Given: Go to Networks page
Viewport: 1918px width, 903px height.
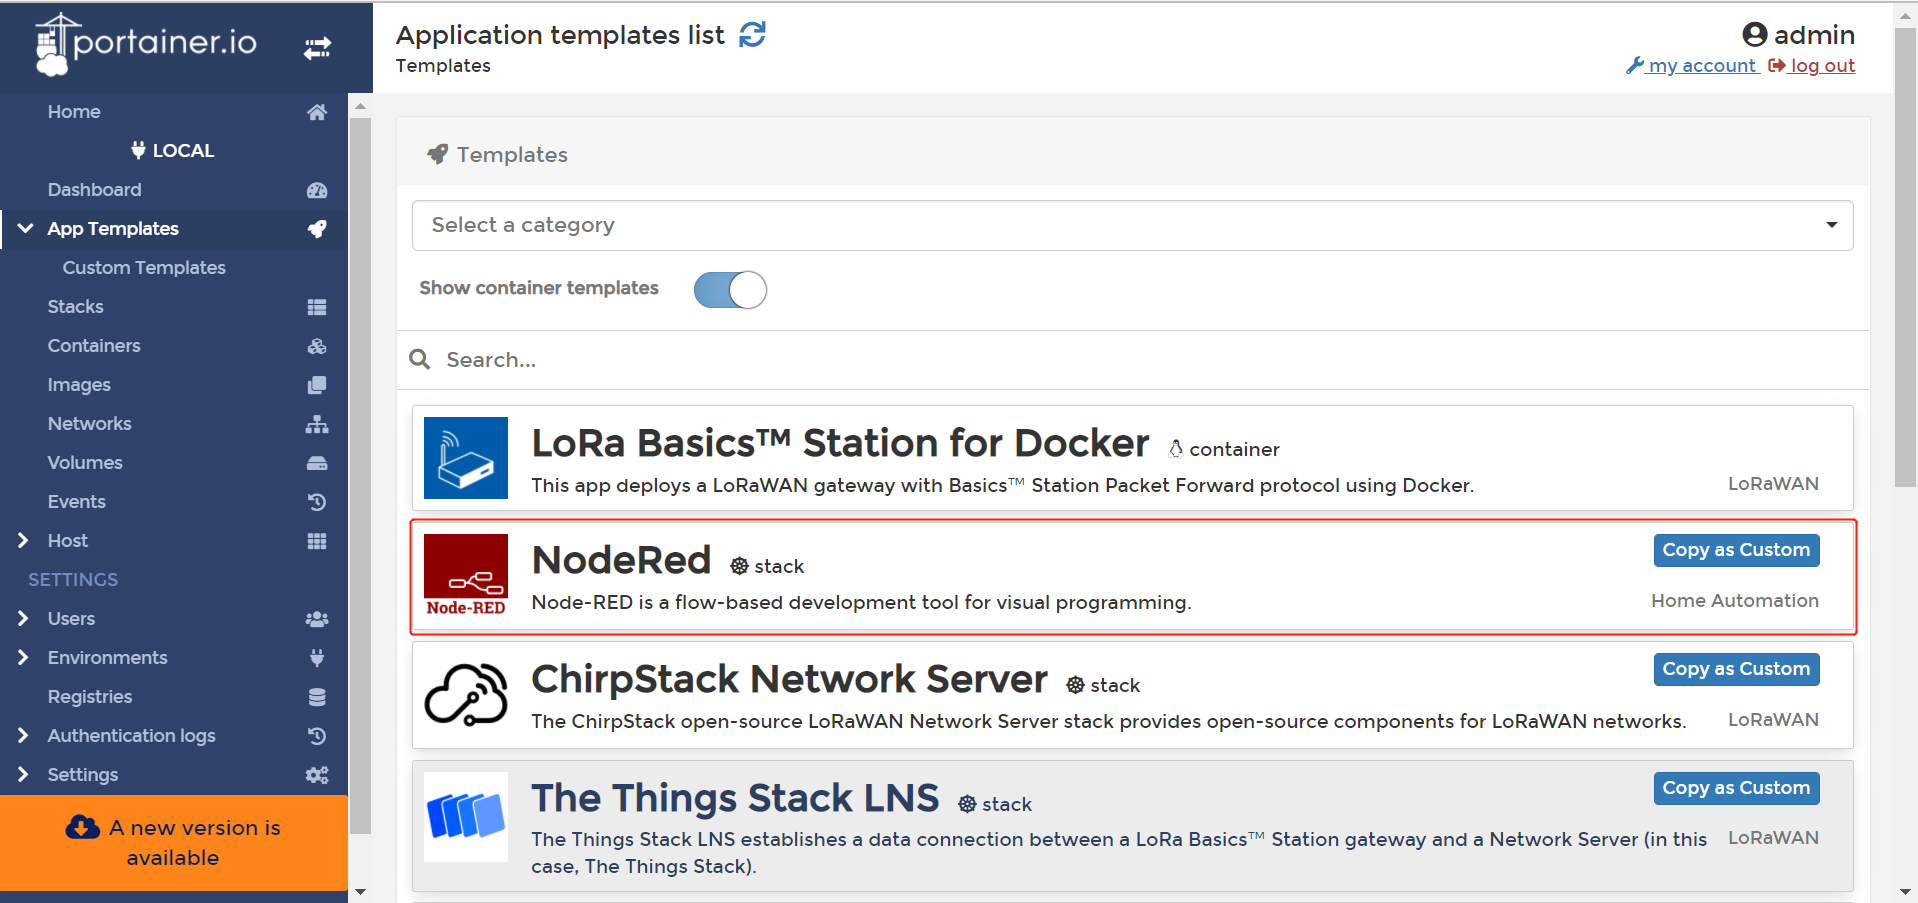Looking at the screenshot, I should [x=89, y=424].
